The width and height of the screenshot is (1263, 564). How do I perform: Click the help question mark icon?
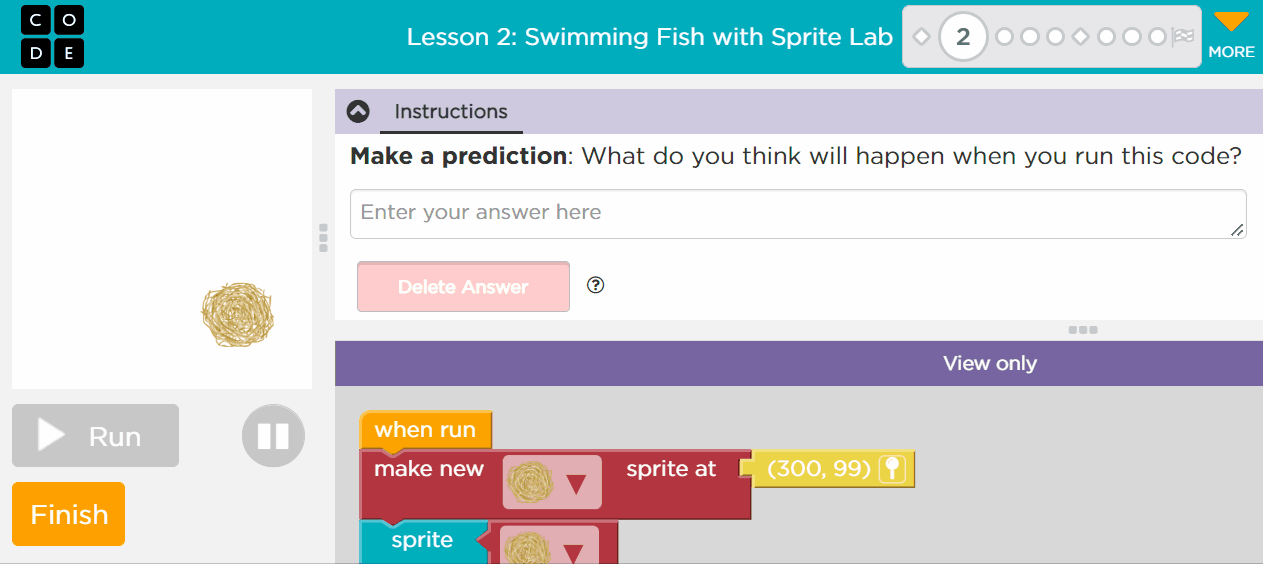tap(596, 285)
